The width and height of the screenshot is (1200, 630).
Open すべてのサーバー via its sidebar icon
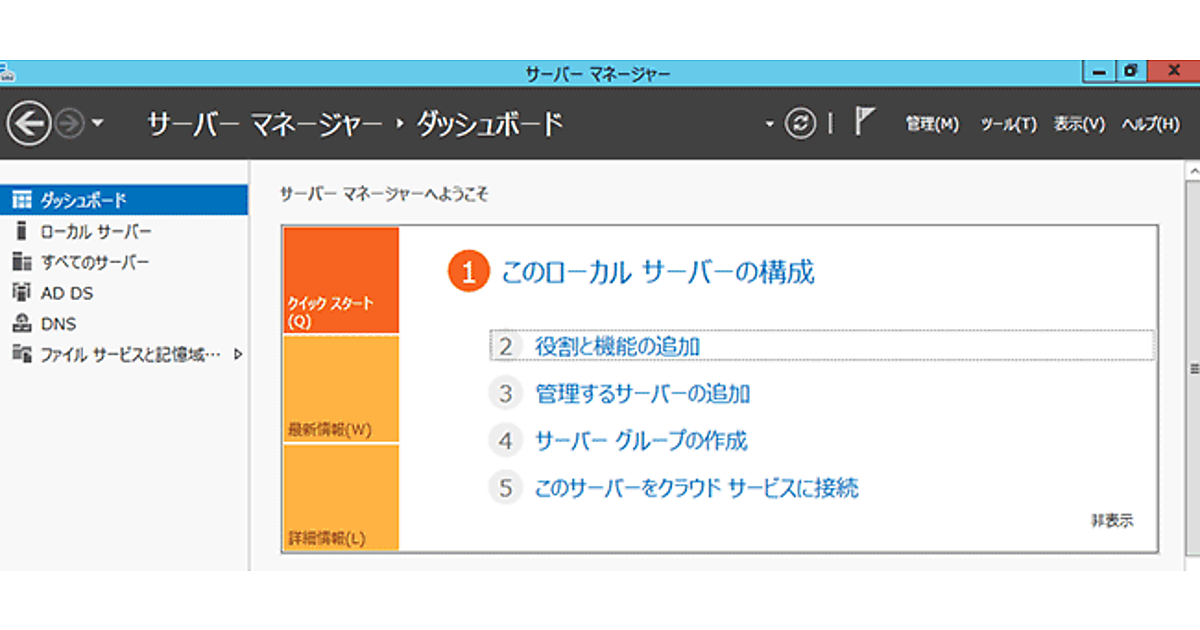22,262
